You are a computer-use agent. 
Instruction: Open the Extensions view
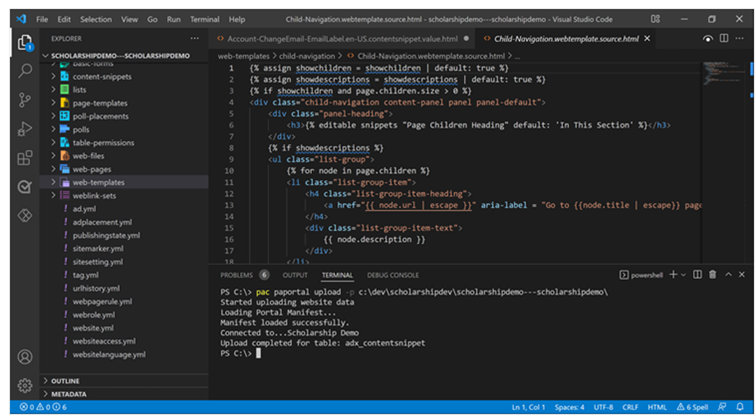(25, 158)
